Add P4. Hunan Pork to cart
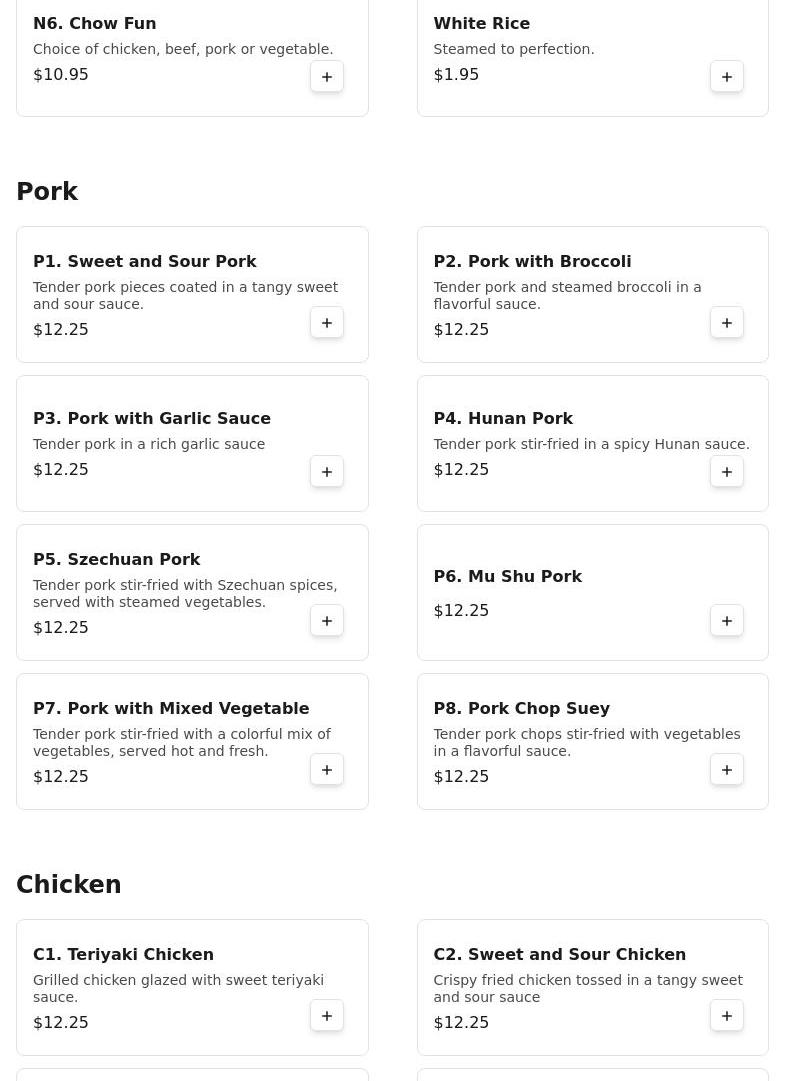Image resolution: width=785 pixels, height=1081 pixels. pyautogui.click(x=727, y=472)
